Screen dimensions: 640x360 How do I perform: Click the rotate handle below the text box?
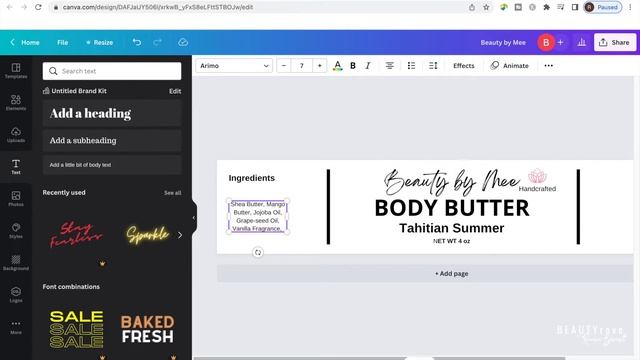[x=258, y=252]
